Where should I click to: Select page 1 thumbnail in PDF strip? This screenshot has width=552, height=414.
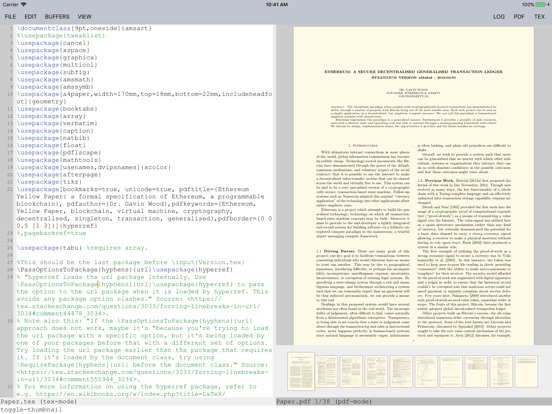[301, 372]
